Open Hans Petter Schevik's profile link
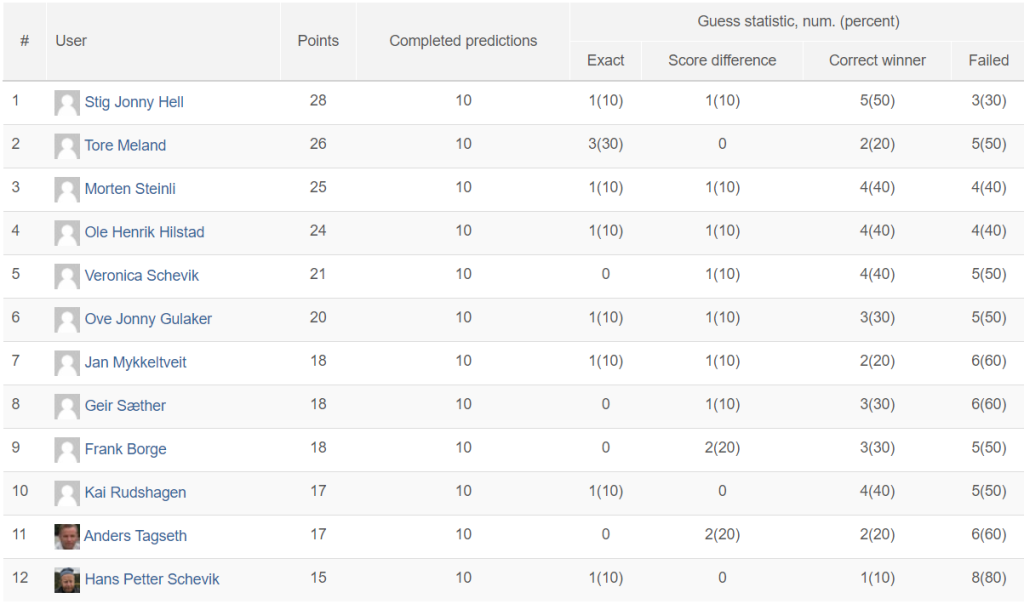Viewport: 1024px width, 604px height. pos(152,579)
